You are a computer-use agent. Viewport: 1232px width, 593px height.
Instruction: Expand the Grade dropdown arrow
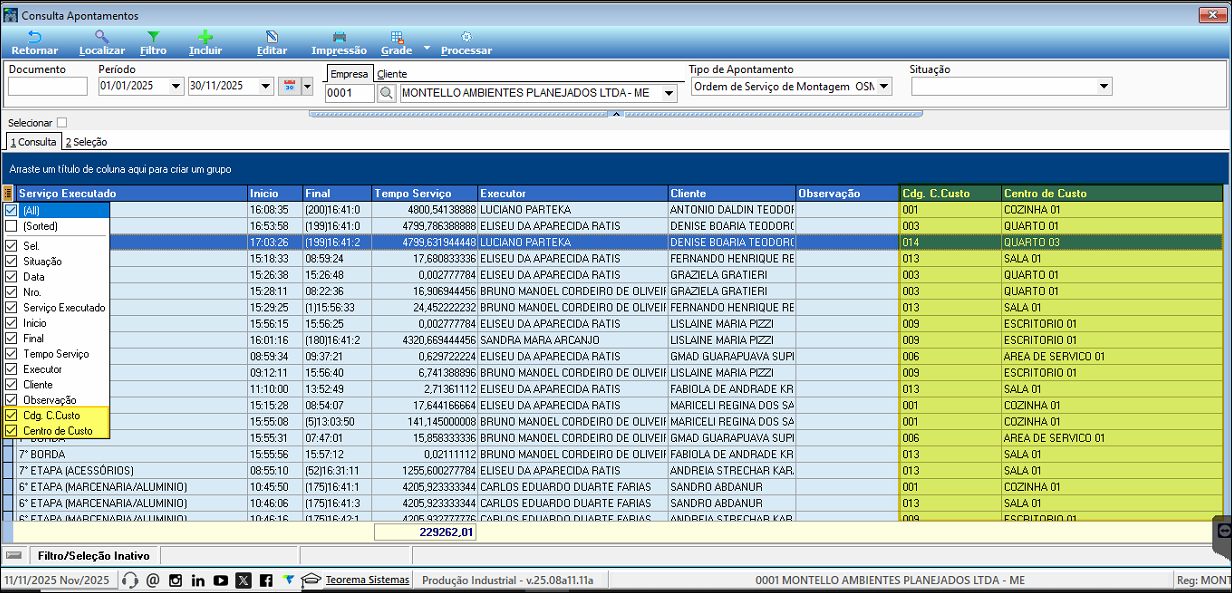[427, 47]
